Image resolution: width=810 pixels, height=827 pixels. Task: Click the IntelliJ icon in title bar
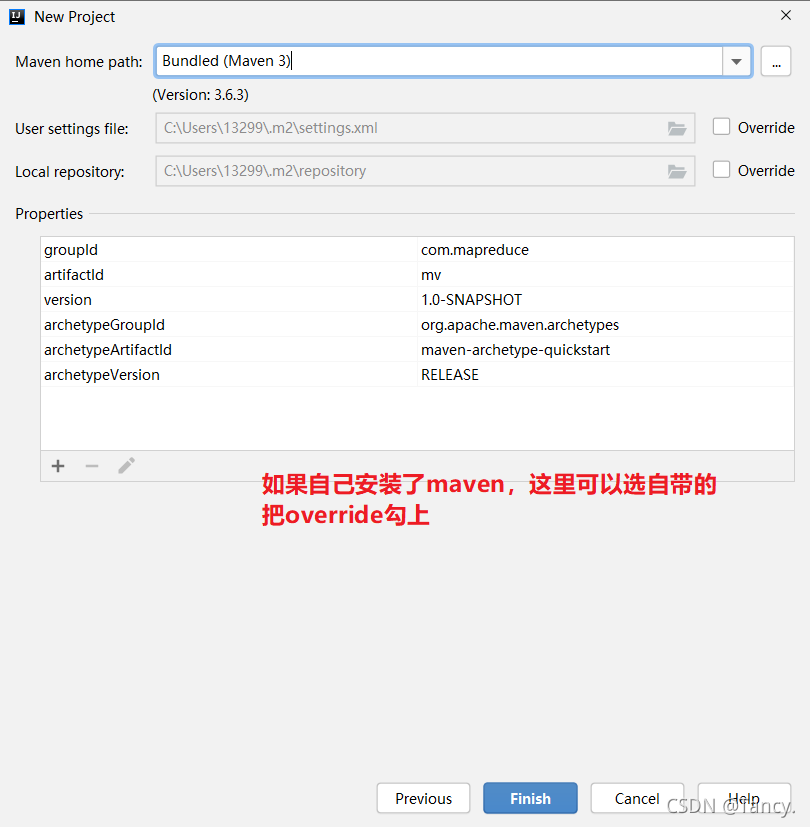17,17
